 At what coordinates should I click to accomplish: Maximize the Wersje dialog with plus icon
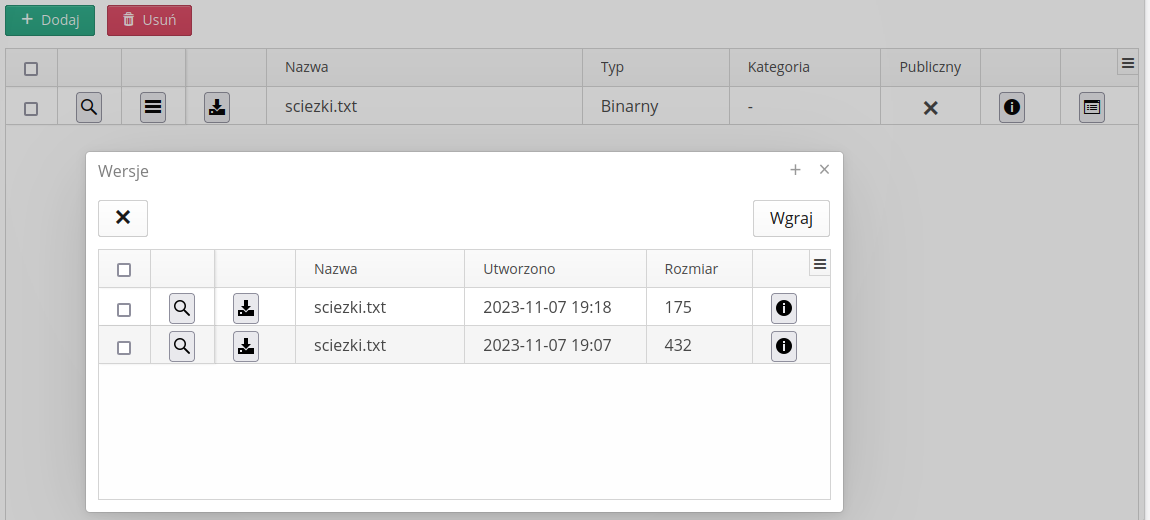point(796,170)
